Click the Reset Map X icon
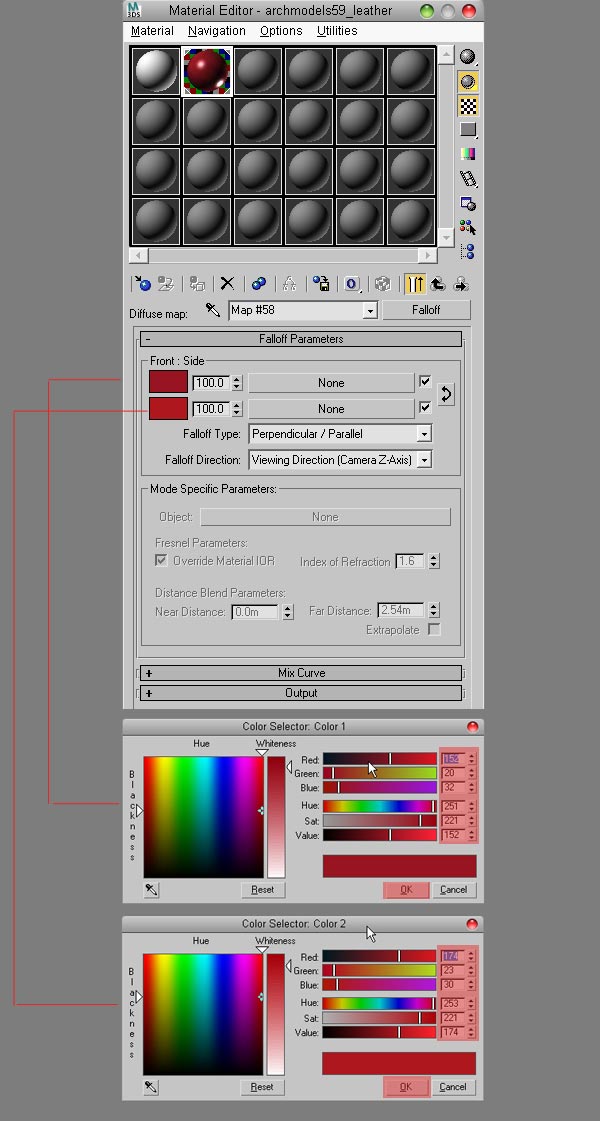This screenshot has height=1121, width=600. pos(227,284)
